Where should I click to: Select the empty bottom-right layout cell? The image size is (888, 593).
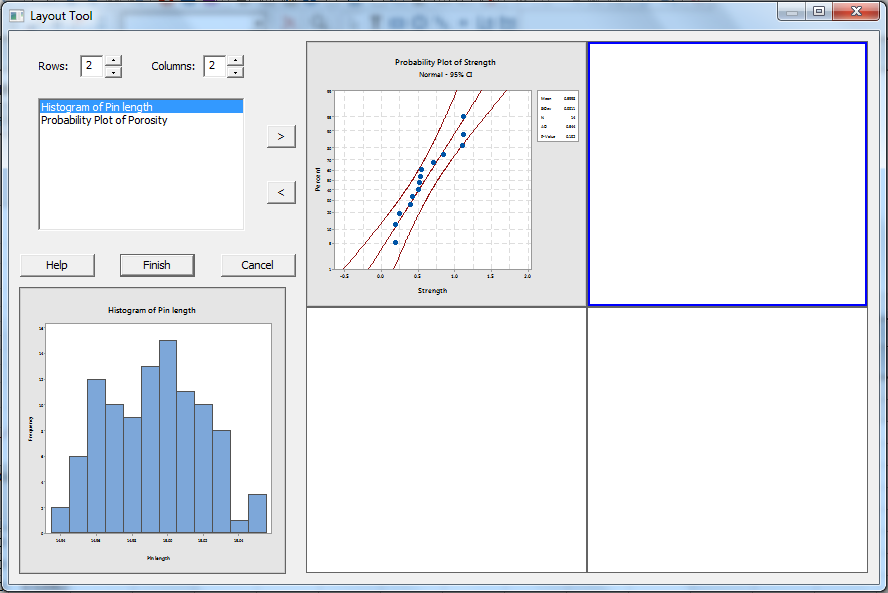click(x=727, y=440)
